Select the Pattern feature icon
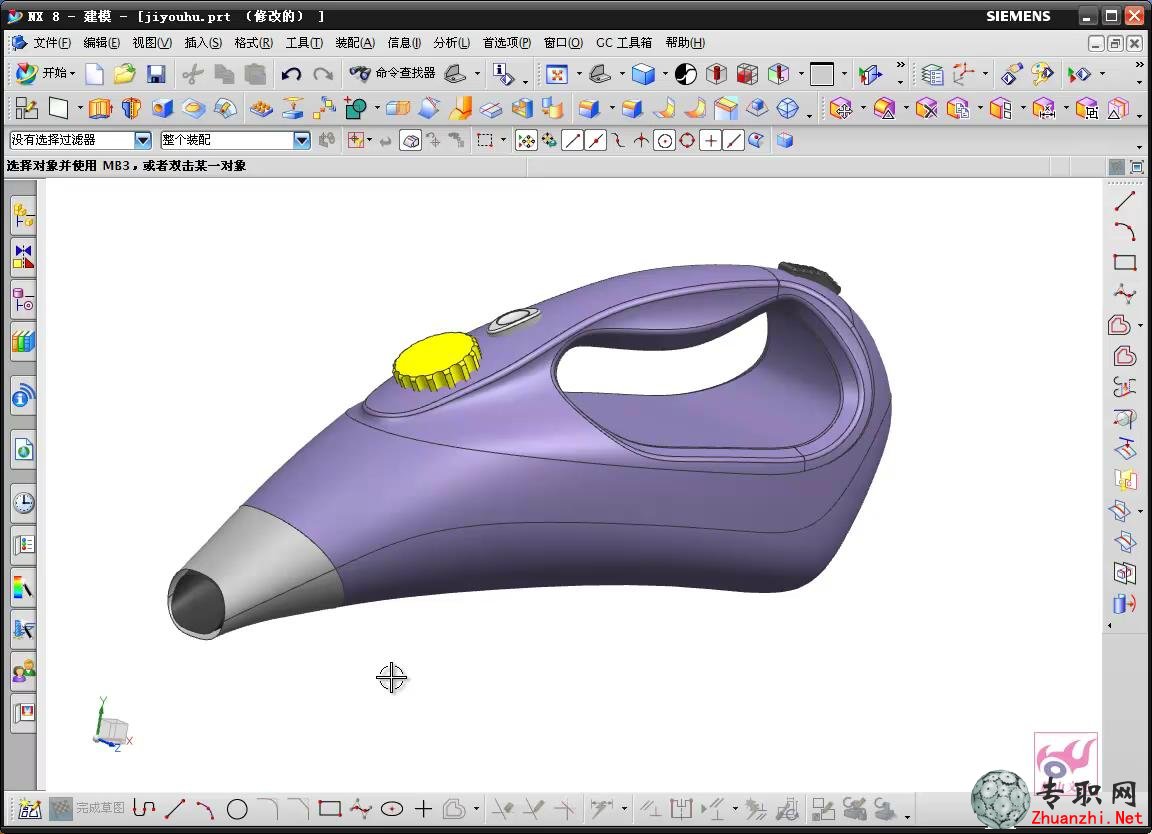 click(262, 109)
